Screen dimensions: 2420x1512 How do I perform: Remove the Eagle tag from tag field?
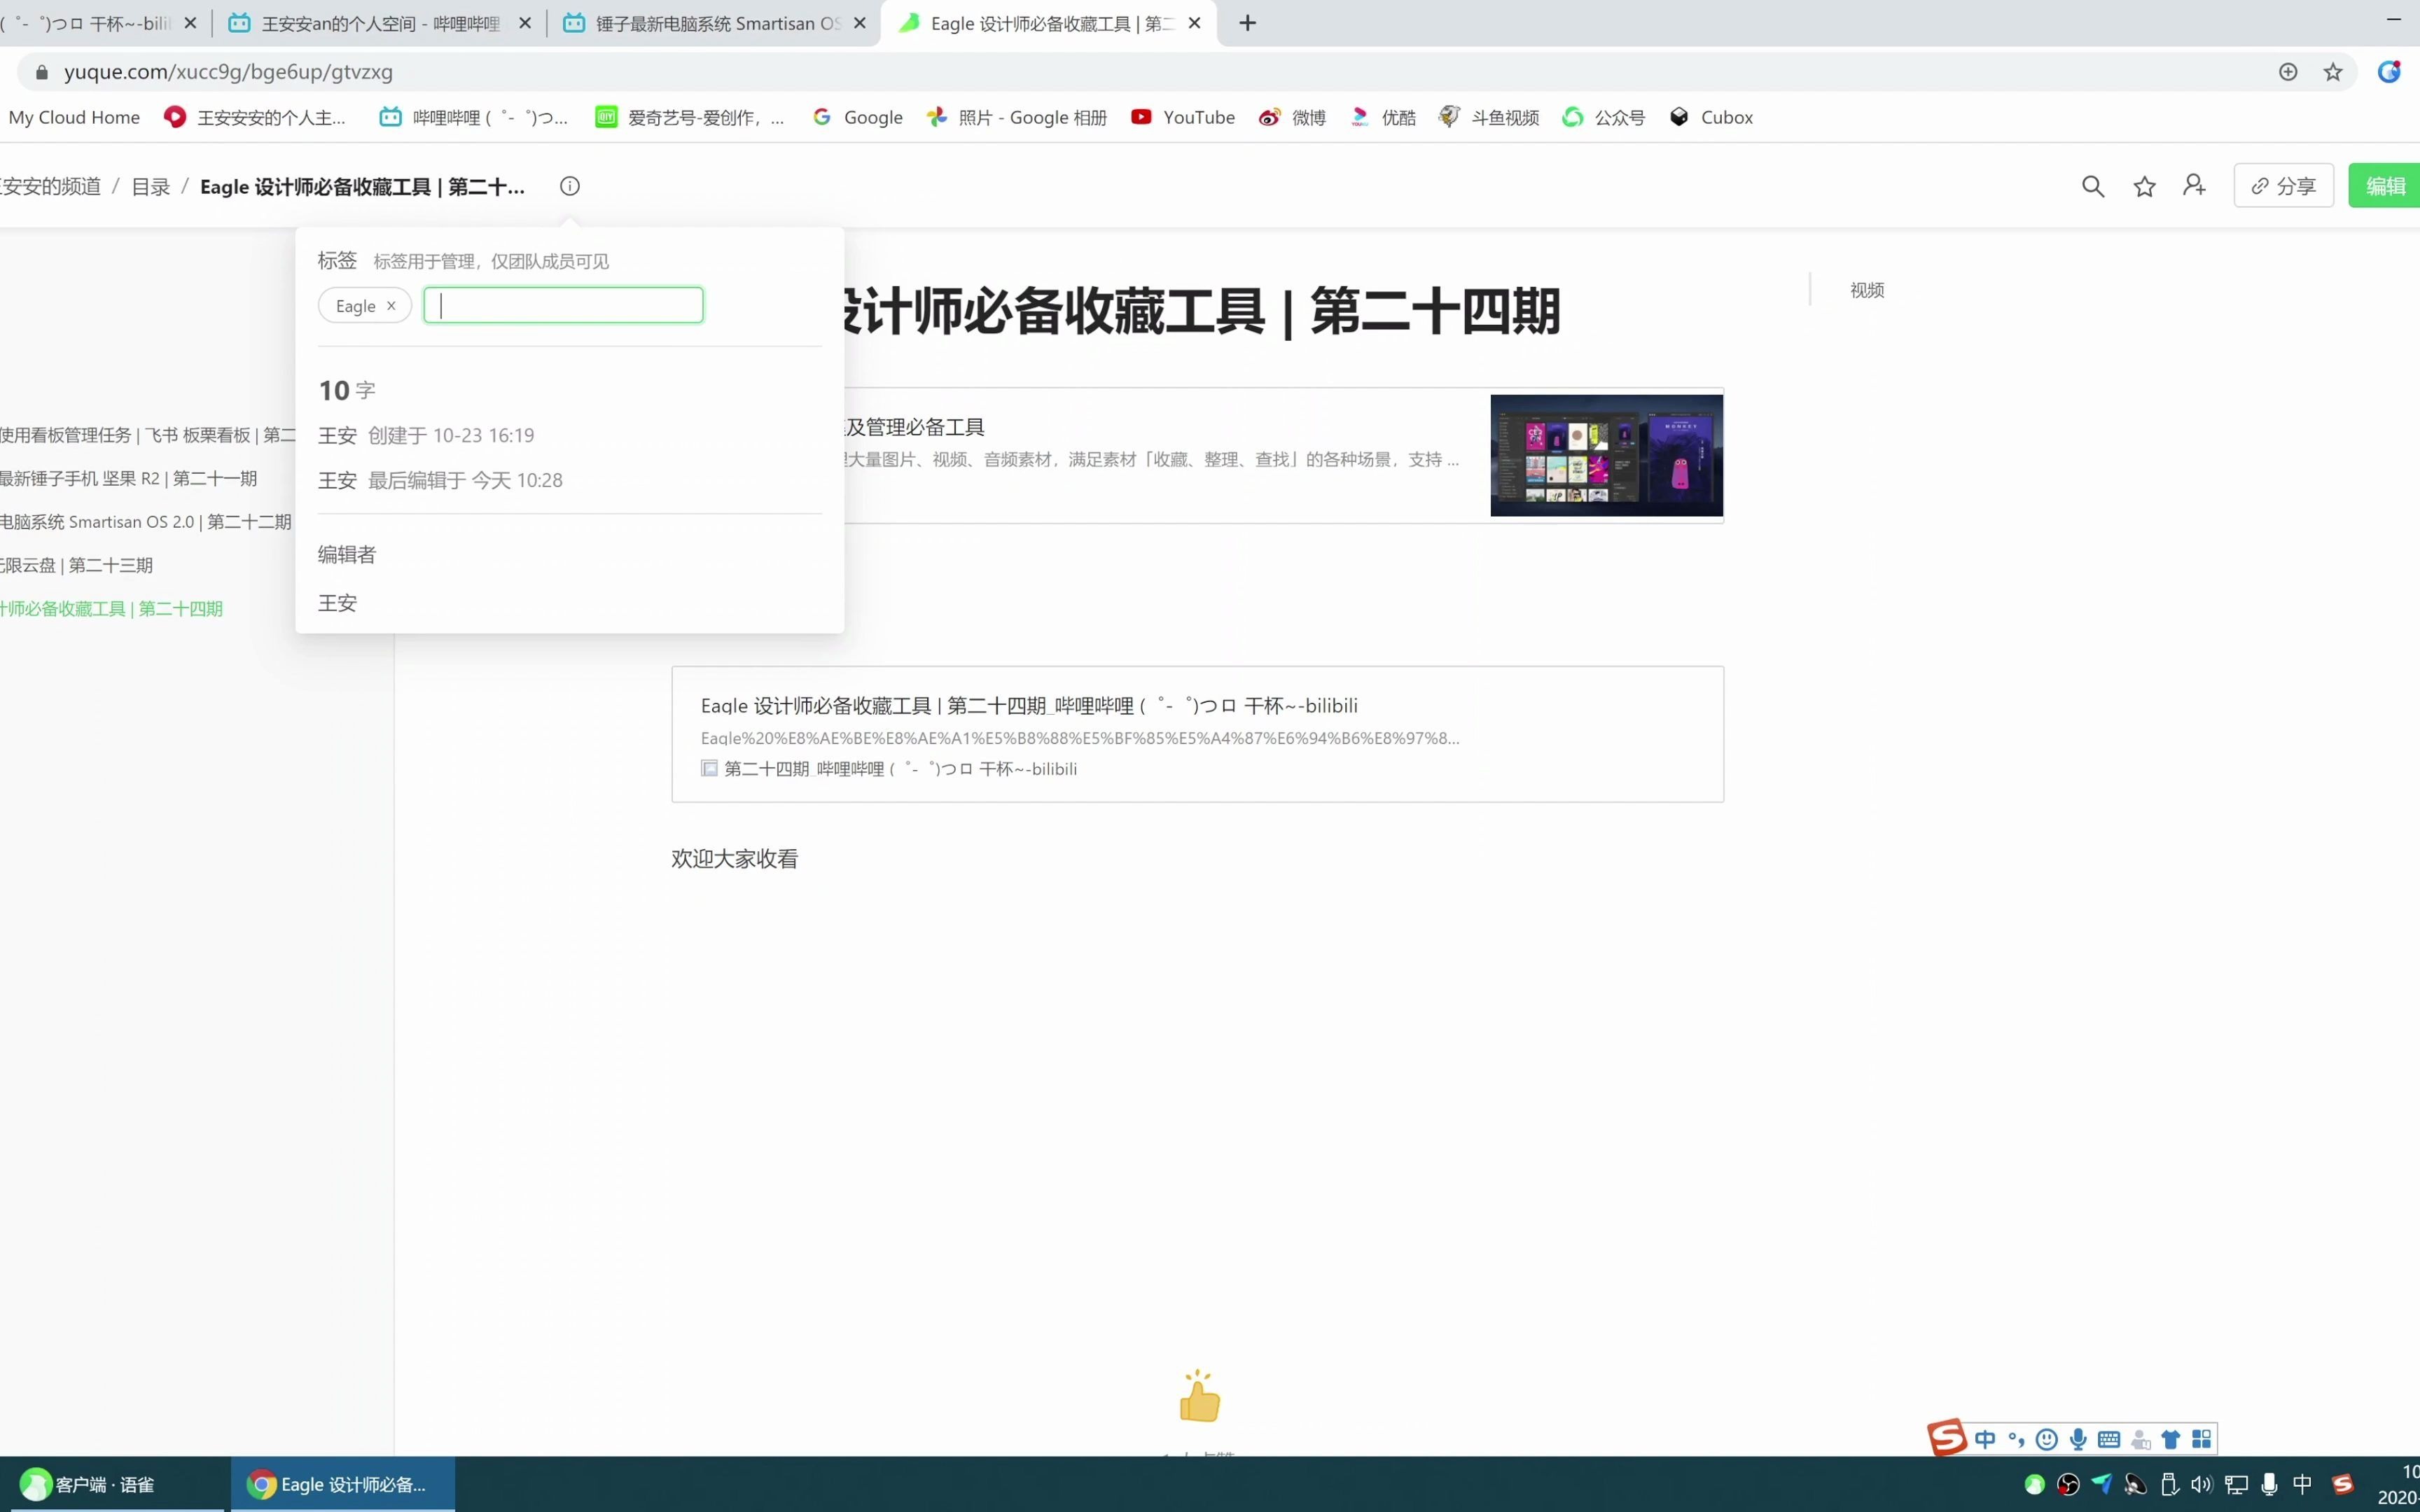(390, 304)
